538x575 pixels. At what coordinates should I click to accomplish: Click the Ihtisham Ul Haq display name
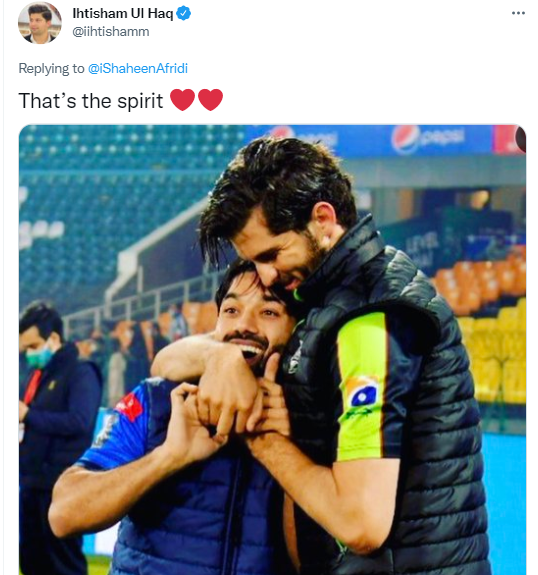[x=122, y=14]
